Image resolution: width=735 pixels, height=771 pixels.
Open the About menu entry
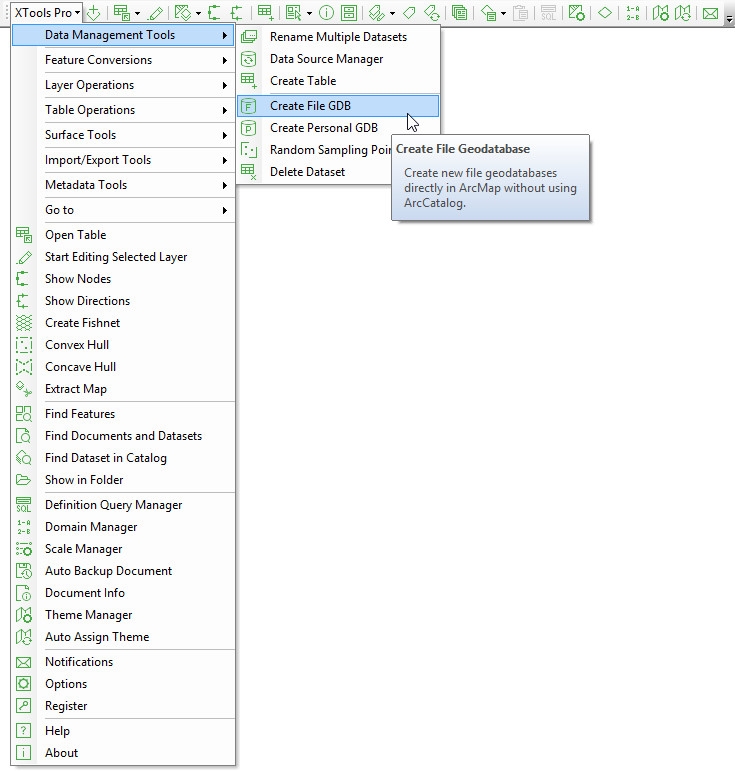pos(123,753)
